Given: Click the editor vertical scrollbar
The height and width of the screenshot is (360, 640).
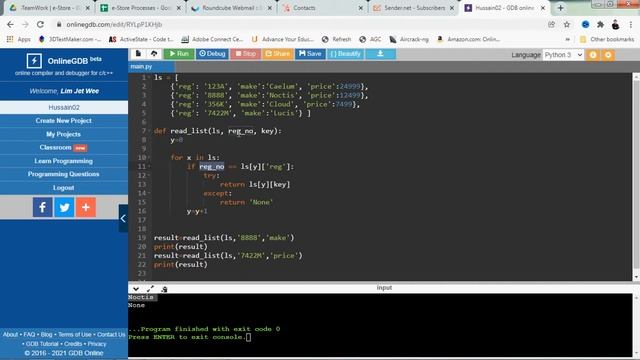Looking at the screenshot, I should click(636, 176).
